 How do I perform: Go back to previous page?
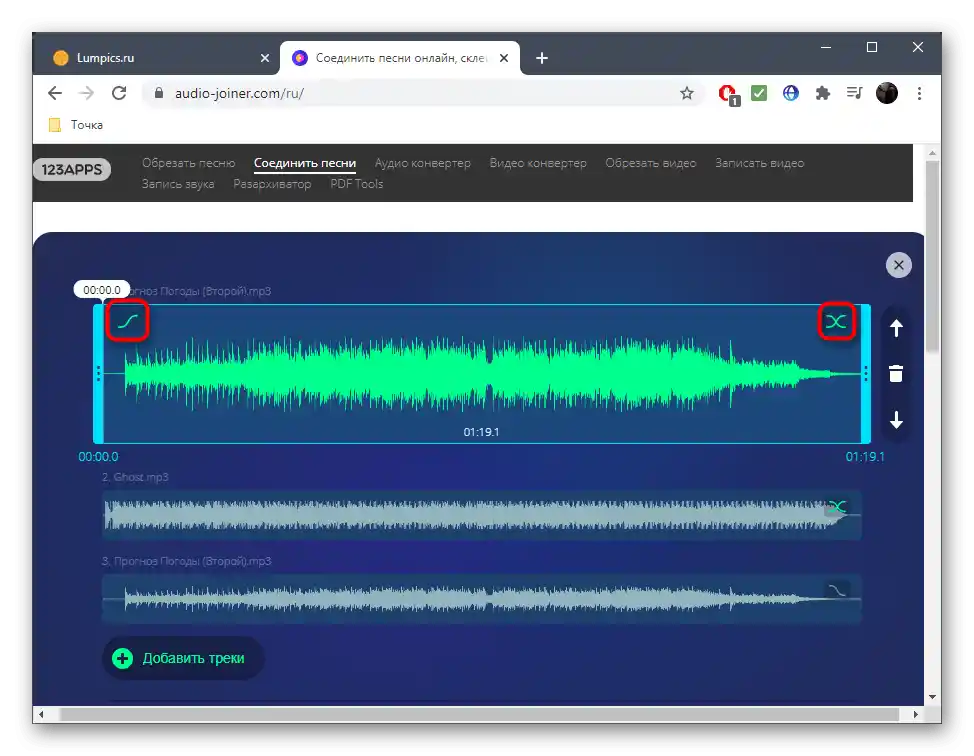point(55,93)
